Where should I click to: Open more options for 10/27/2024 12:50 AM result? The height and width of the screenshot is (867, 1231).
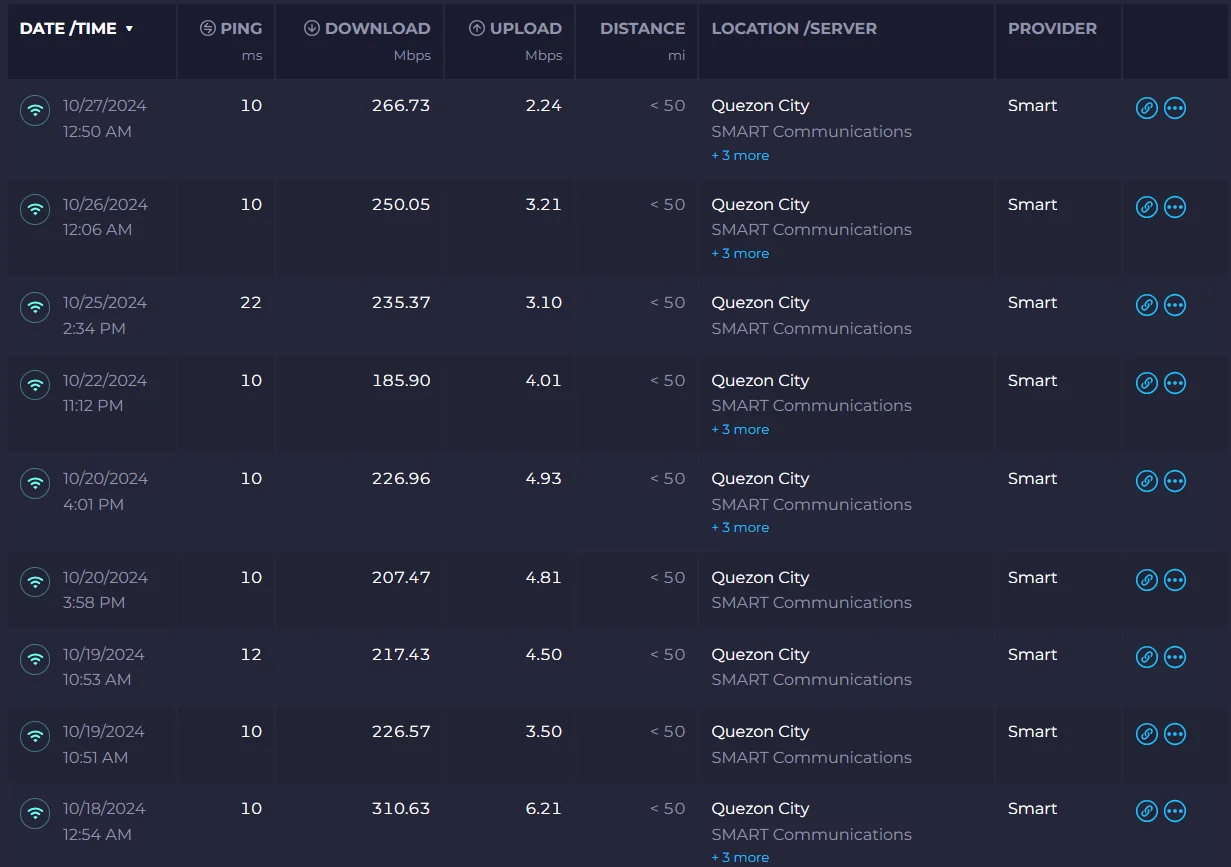(1175, 108)
